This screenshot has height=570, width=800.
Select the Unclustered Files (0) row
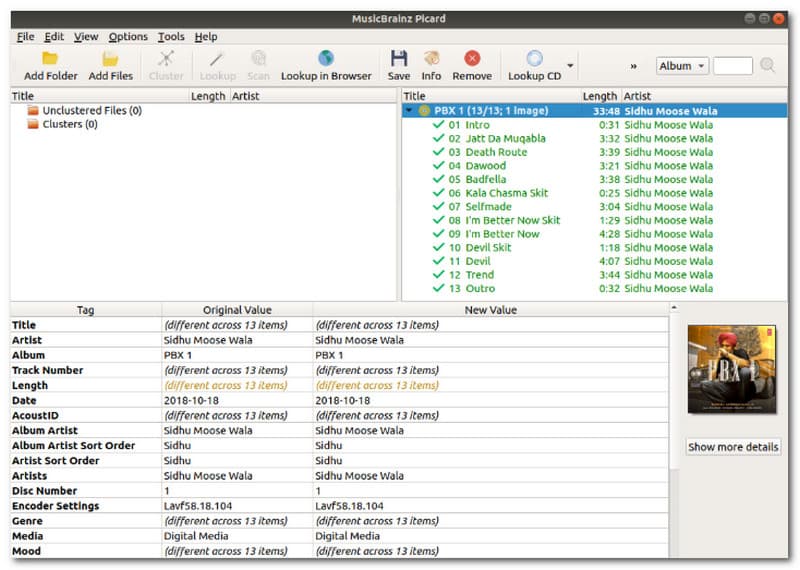point(203,110)
